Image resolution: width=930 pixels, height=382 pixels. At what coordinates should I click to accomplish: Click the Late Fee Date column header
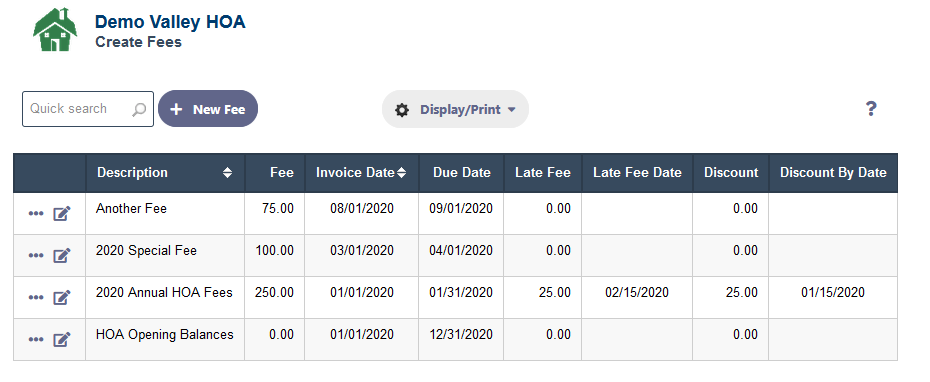pos(637,173)
